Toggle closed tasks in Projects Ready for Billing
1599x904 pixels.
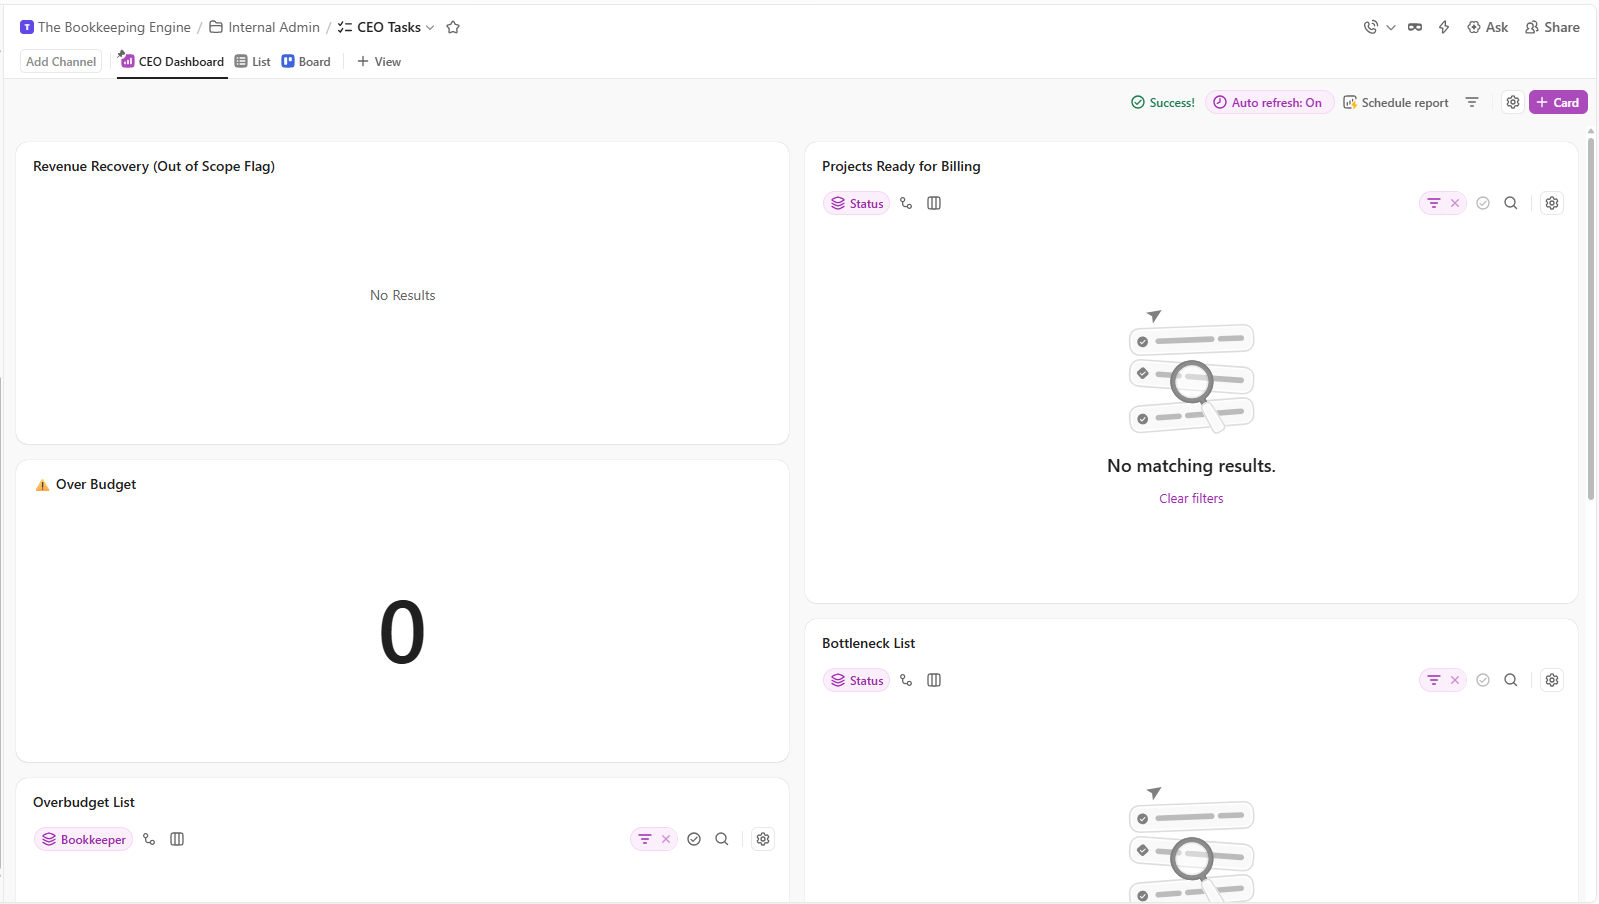point(1483,203)
